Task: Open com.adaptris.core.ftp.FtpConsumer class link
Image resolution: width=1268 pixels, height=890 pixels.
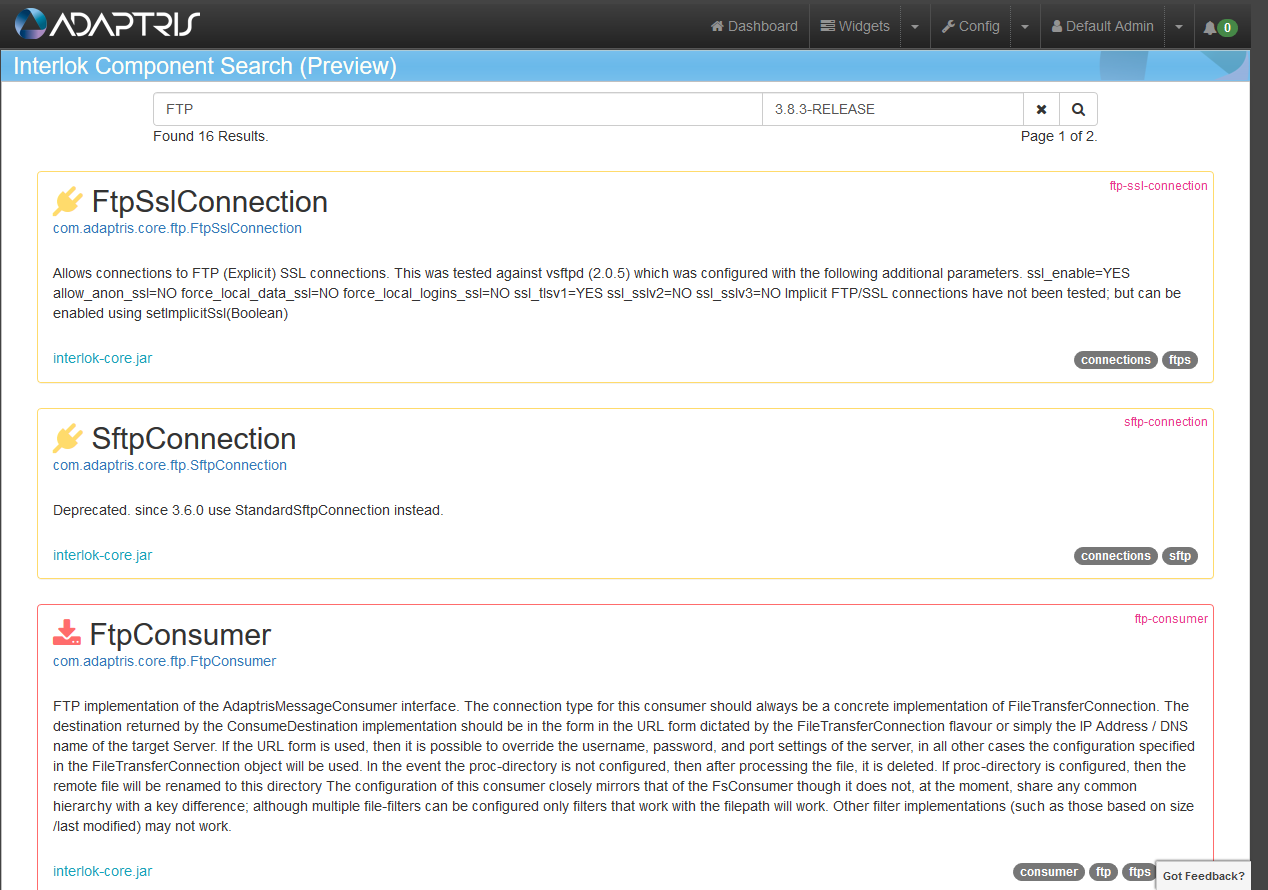Action: coord(165,661)
